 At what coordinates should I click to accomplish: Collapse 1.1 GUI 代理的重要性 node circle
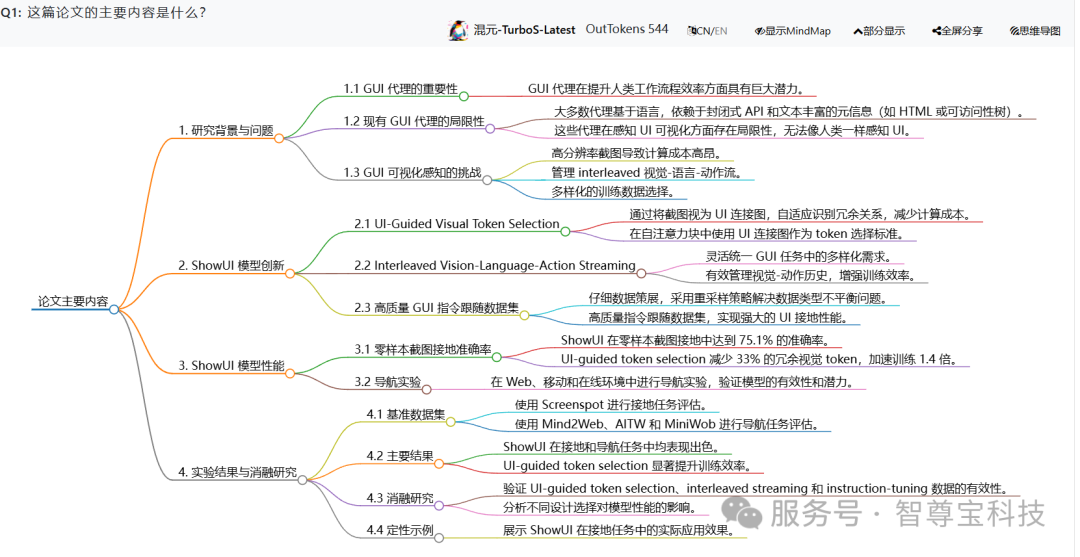(464, 96)
